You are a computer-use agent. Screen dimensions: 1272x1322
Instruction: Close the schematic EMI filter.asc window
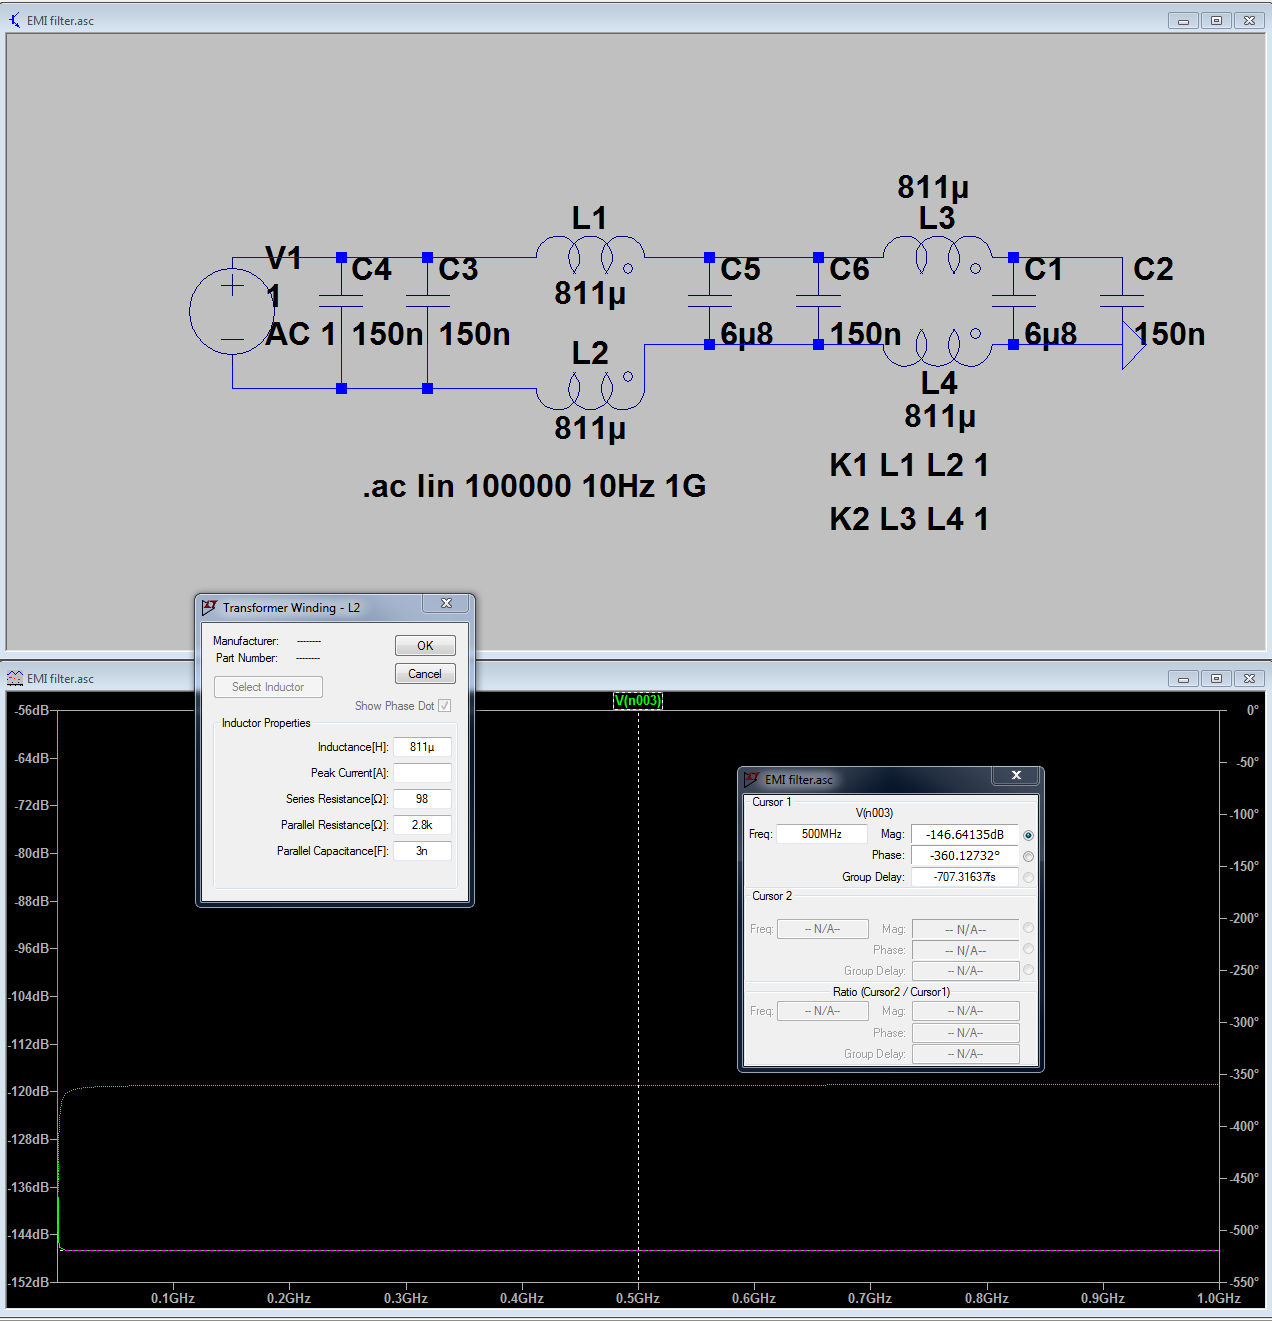[x=1249, y=20]
